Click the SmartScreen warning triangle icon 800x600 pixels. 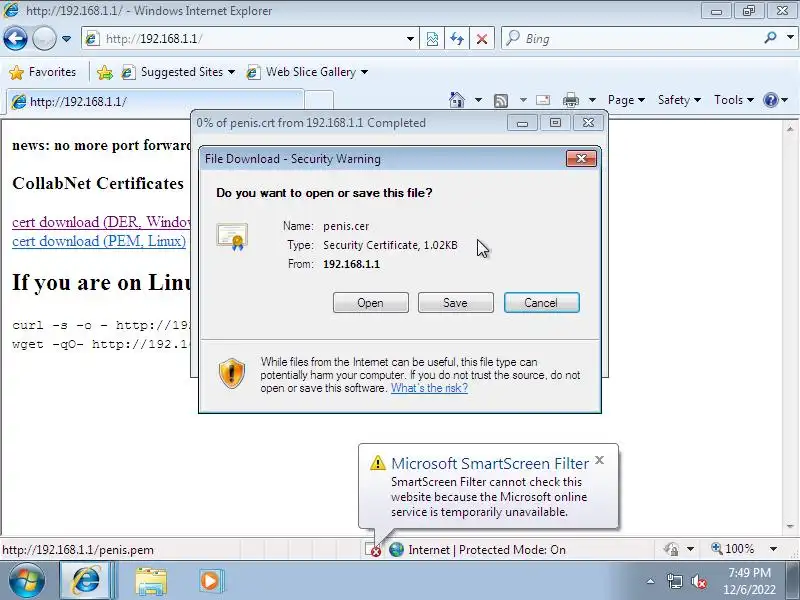click(x=378, y=463)
